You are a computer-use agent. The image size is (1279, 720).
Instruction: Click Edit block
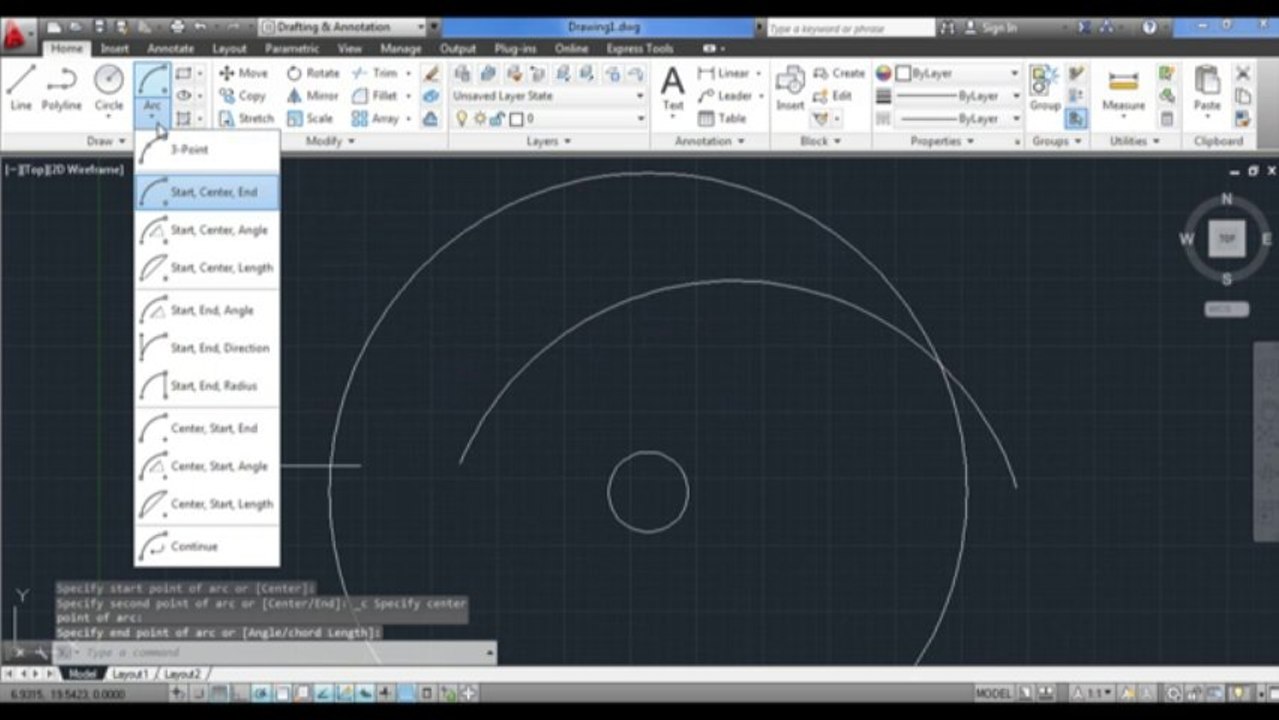833,96
